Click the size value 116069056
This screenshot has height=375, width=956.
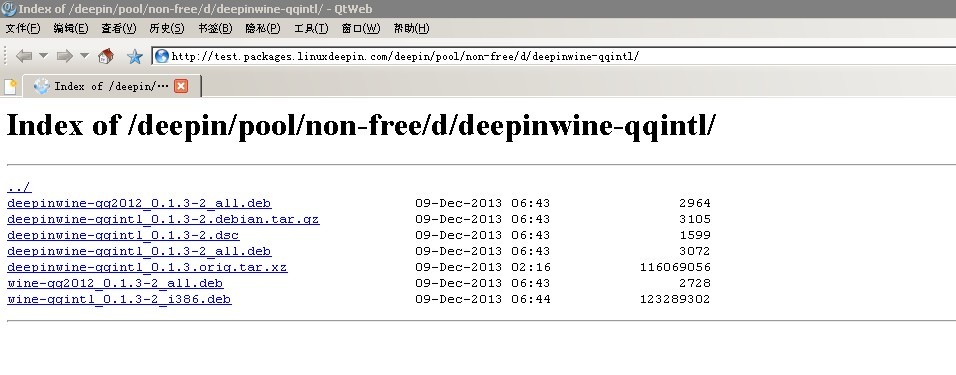pyautogui.click(x=675, y=267)
